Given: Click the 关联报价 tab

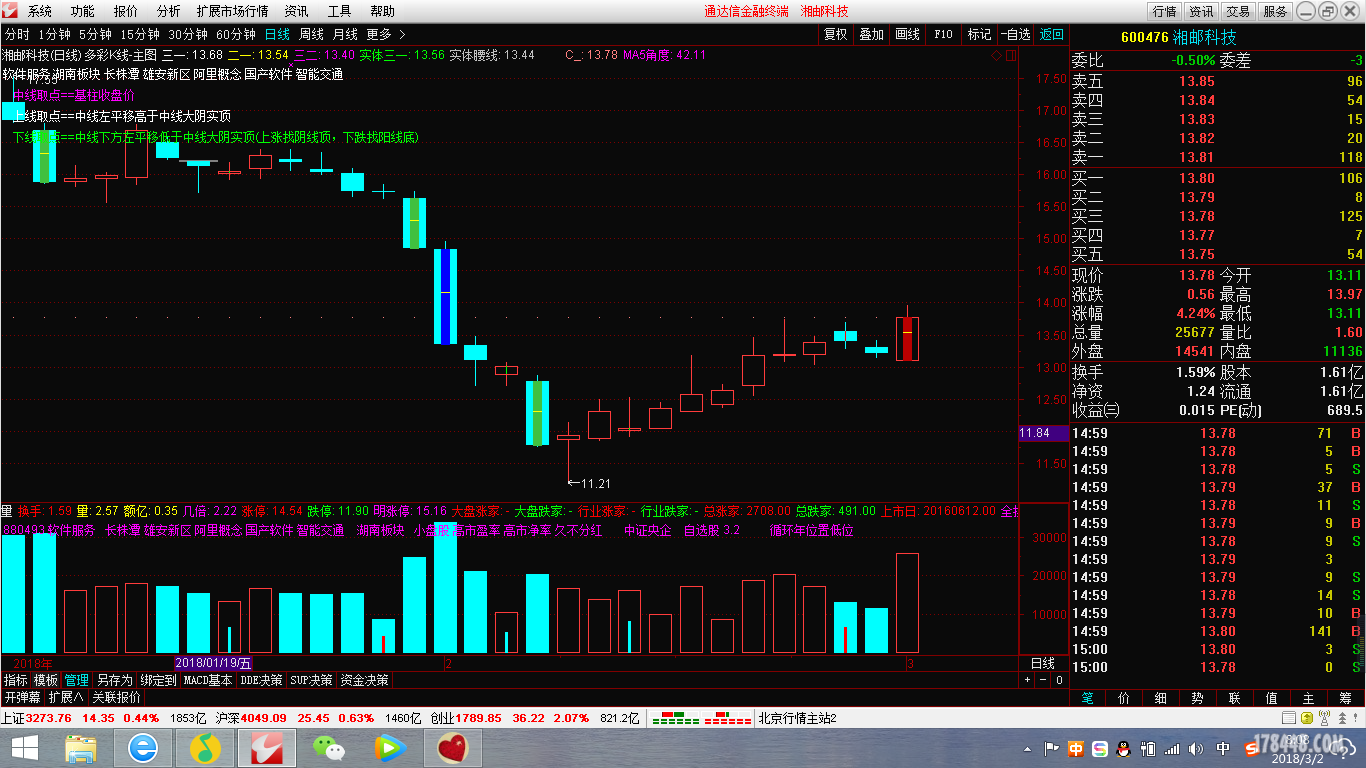Looking at the screenshot, I should [116, 697].
